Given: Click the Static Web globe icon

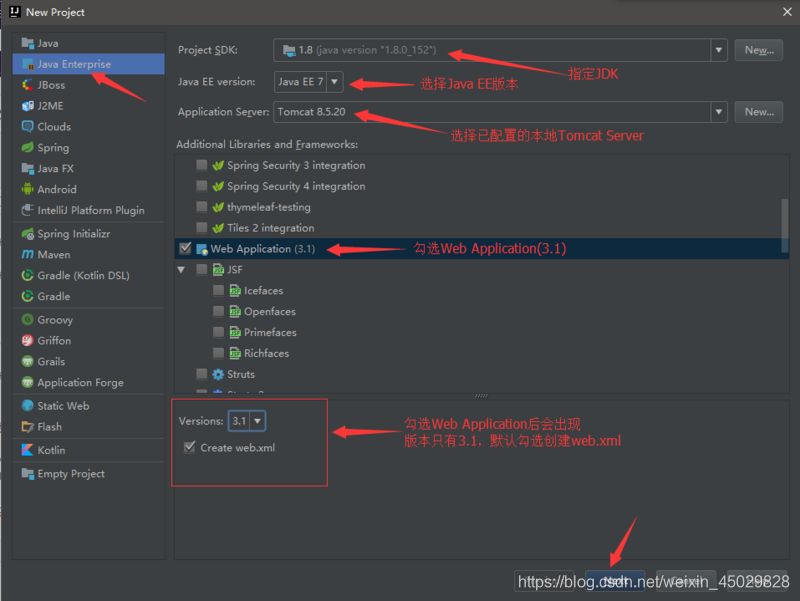Looking at the screenshot, I should pos(28,406).
